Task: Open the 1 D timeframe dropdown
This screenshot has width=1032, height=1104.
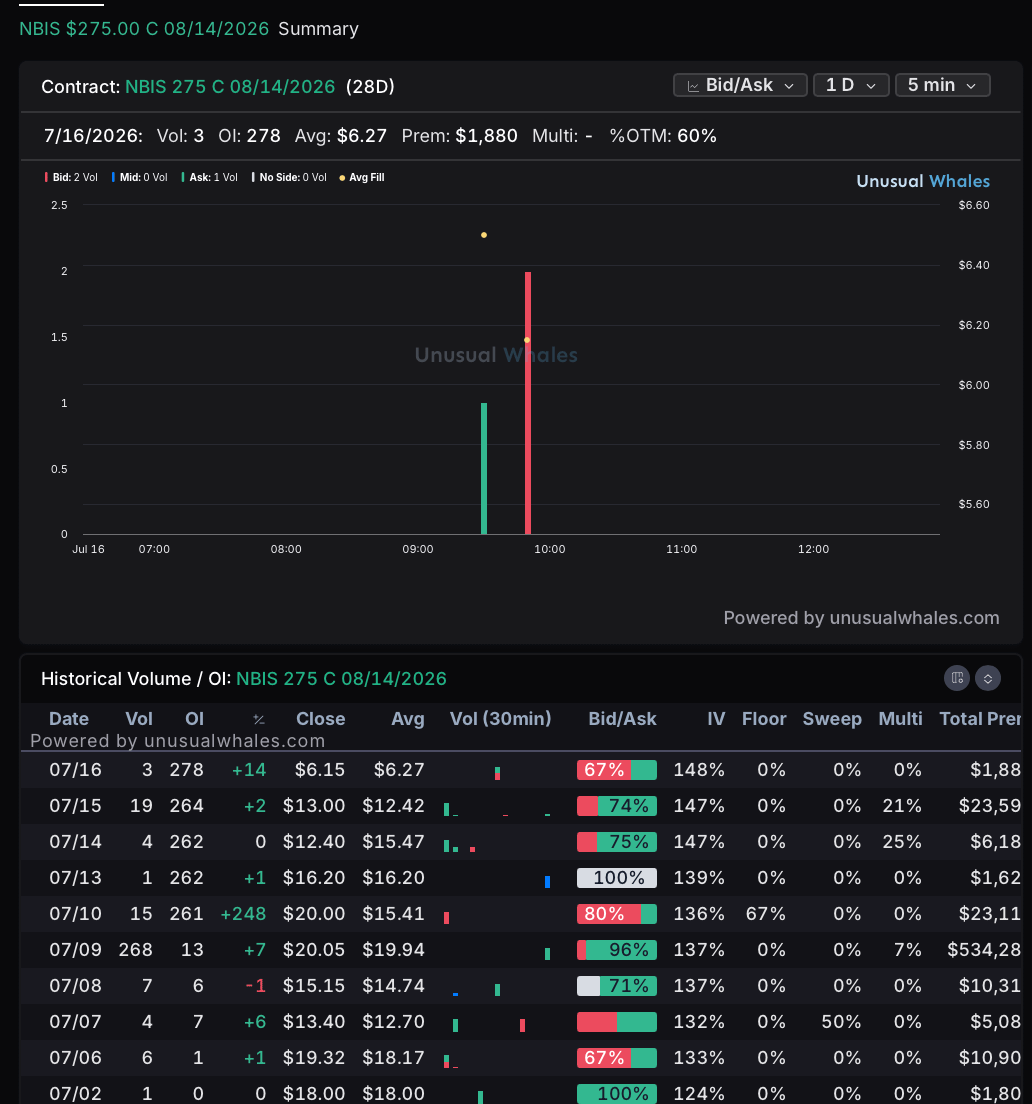Action: click(851, 85)
